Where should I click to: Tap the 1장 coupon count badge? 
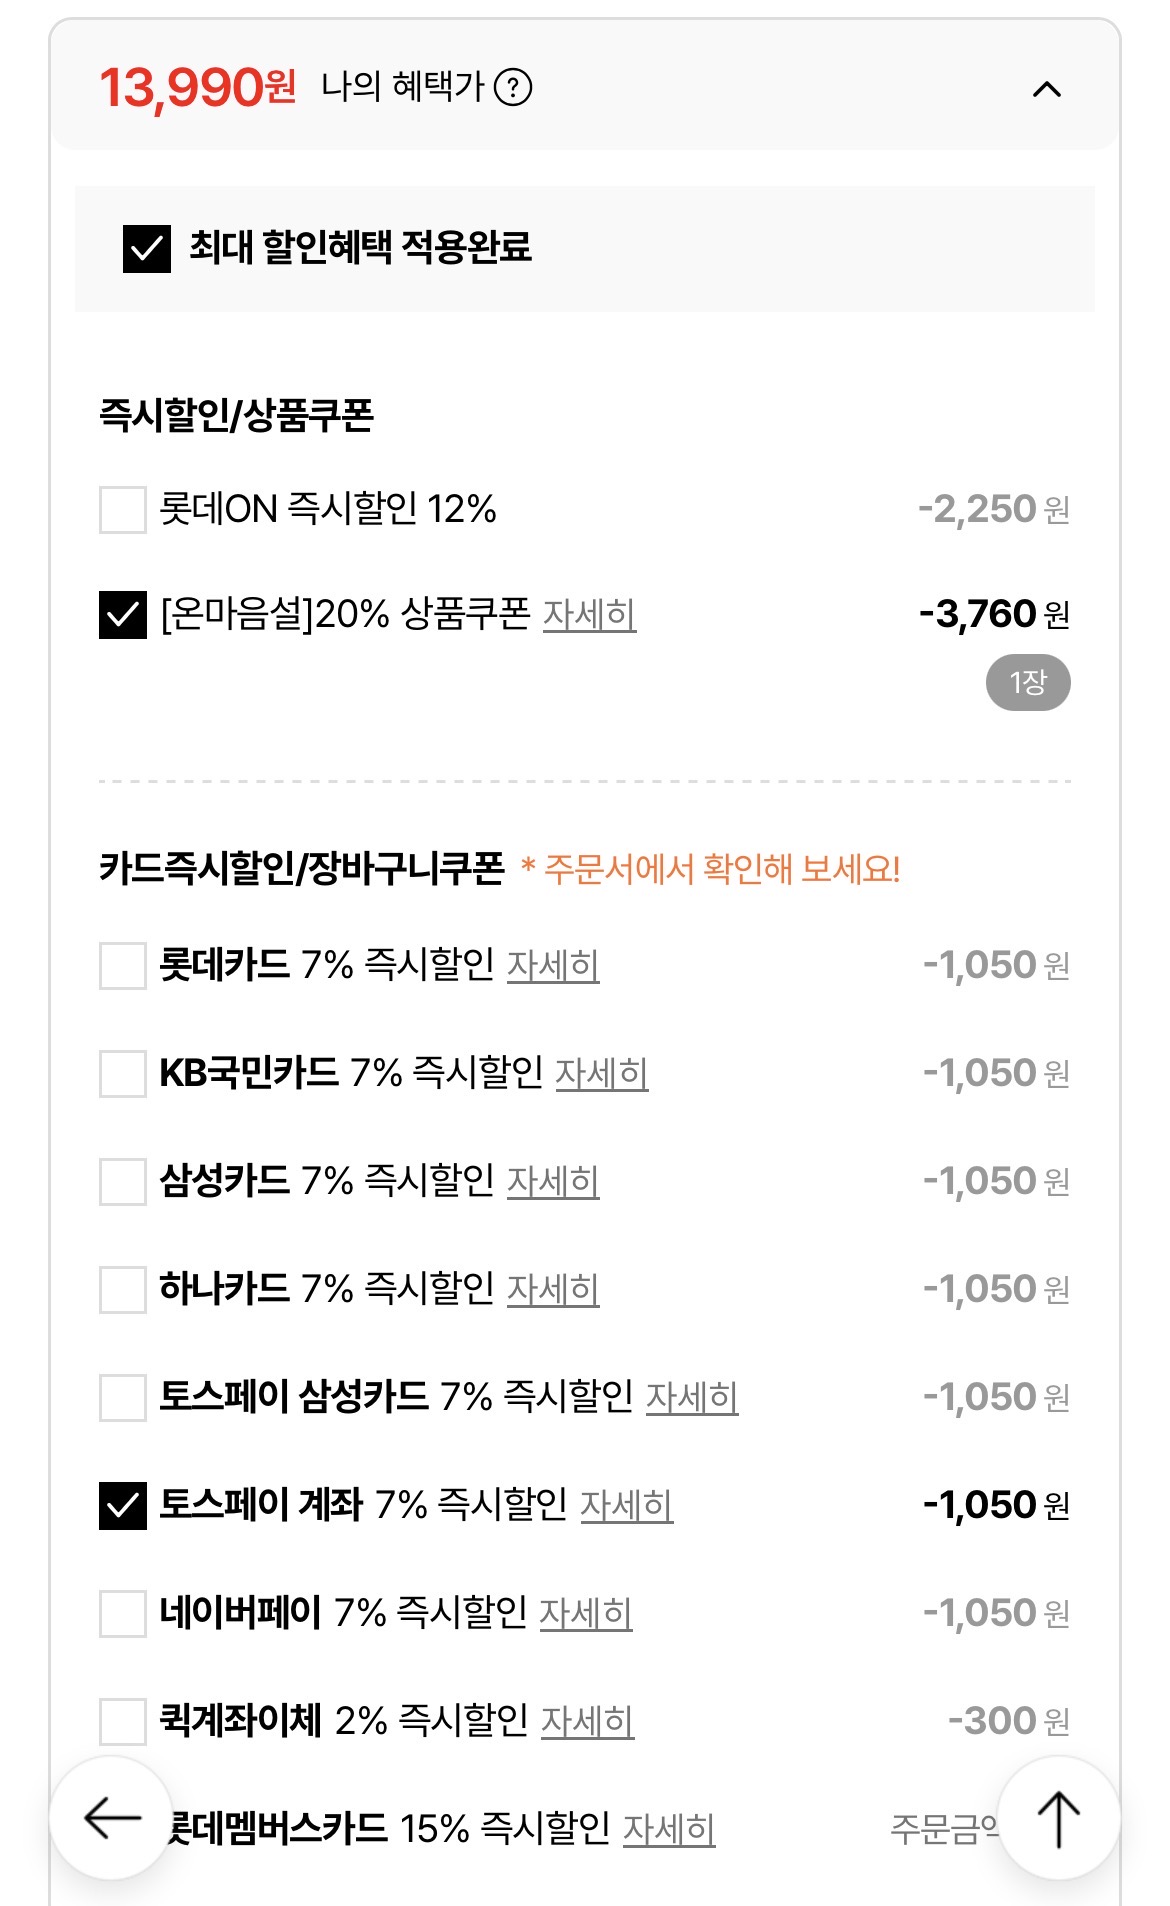pos(1028,683)
